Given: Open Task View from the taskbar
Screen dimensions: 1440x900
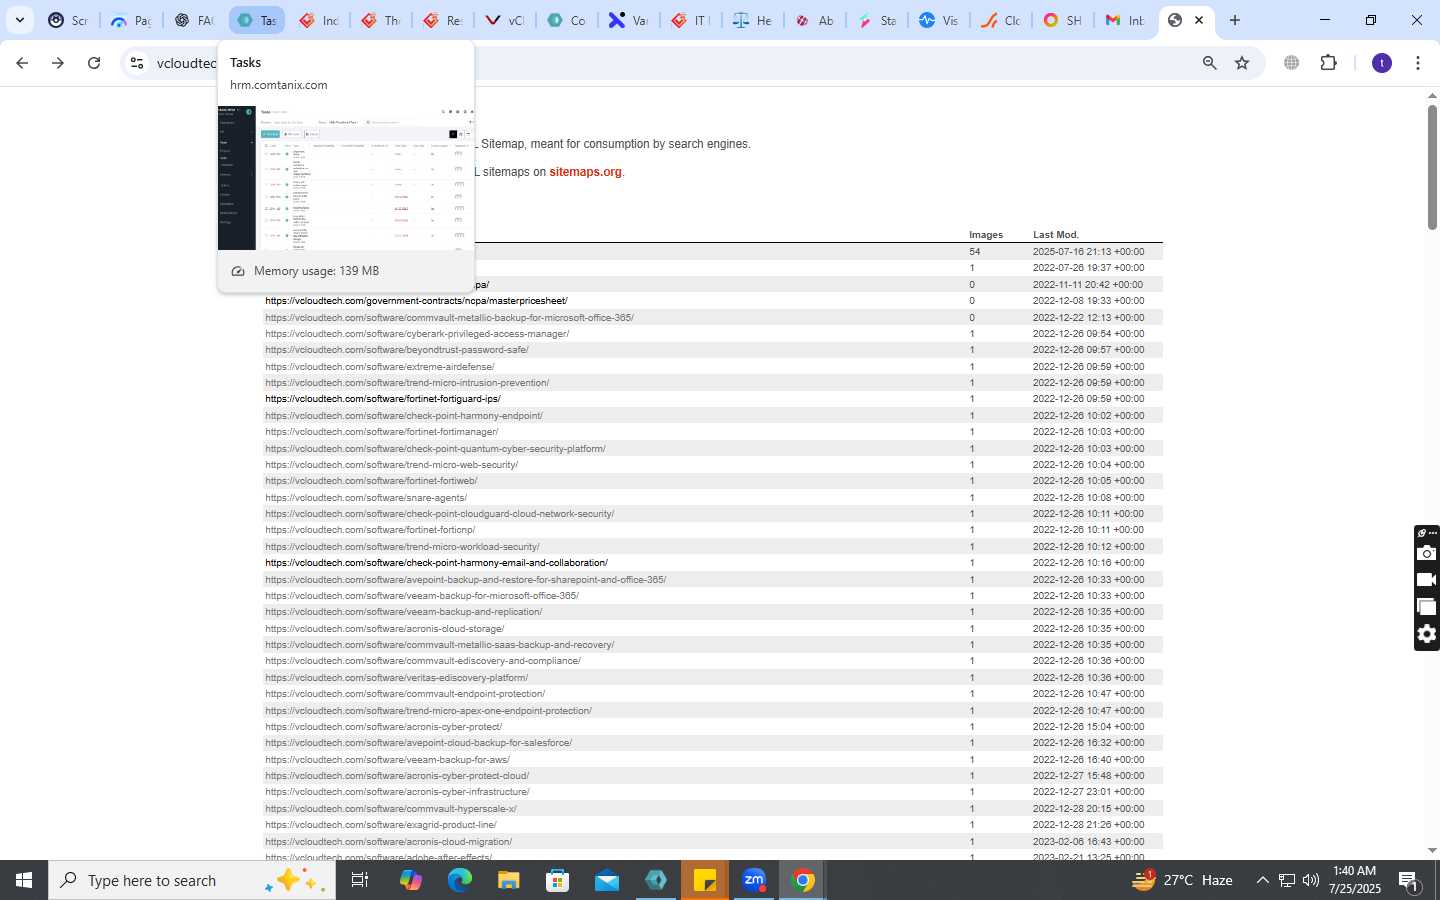Looking at the screenshot, I should pyautogui.click(x=360, y=880).
